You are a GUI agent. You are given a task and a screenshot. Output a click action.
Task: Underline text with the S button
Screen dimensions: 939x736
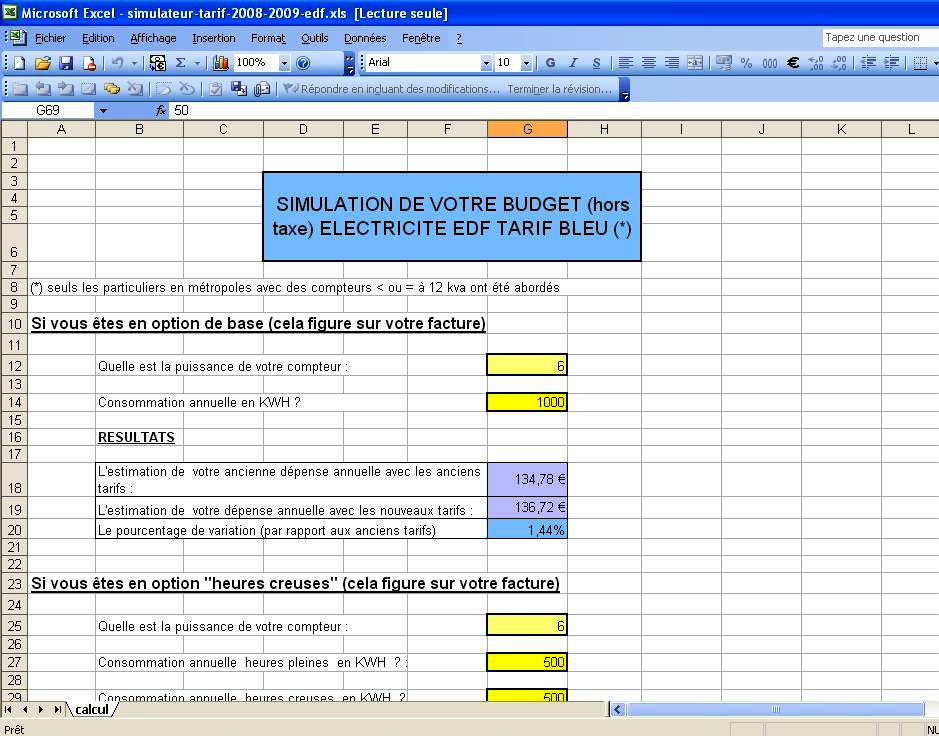point(596,63)
